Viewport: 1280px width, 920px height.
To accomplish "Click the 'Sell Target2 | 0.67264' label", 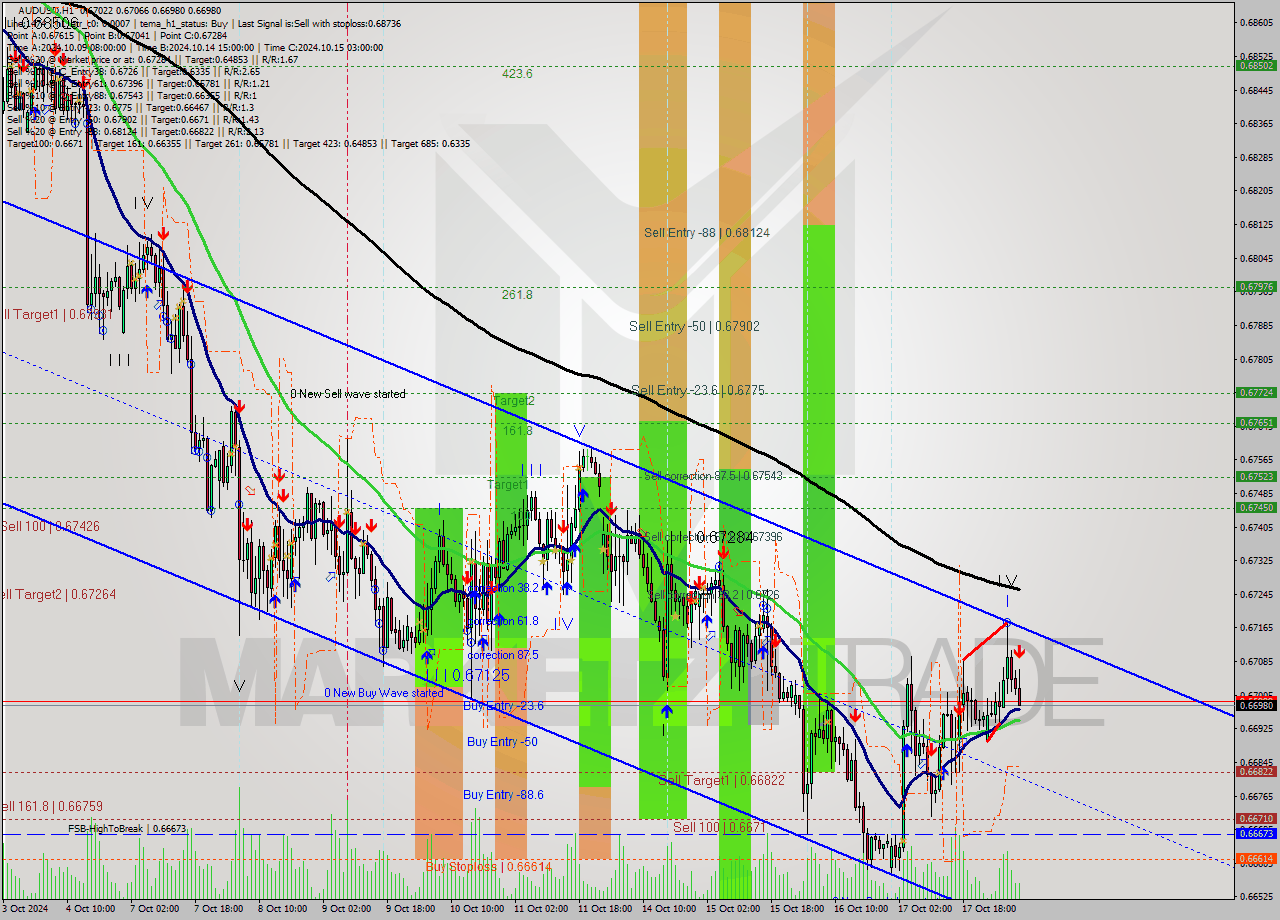I will click(58, 595).
